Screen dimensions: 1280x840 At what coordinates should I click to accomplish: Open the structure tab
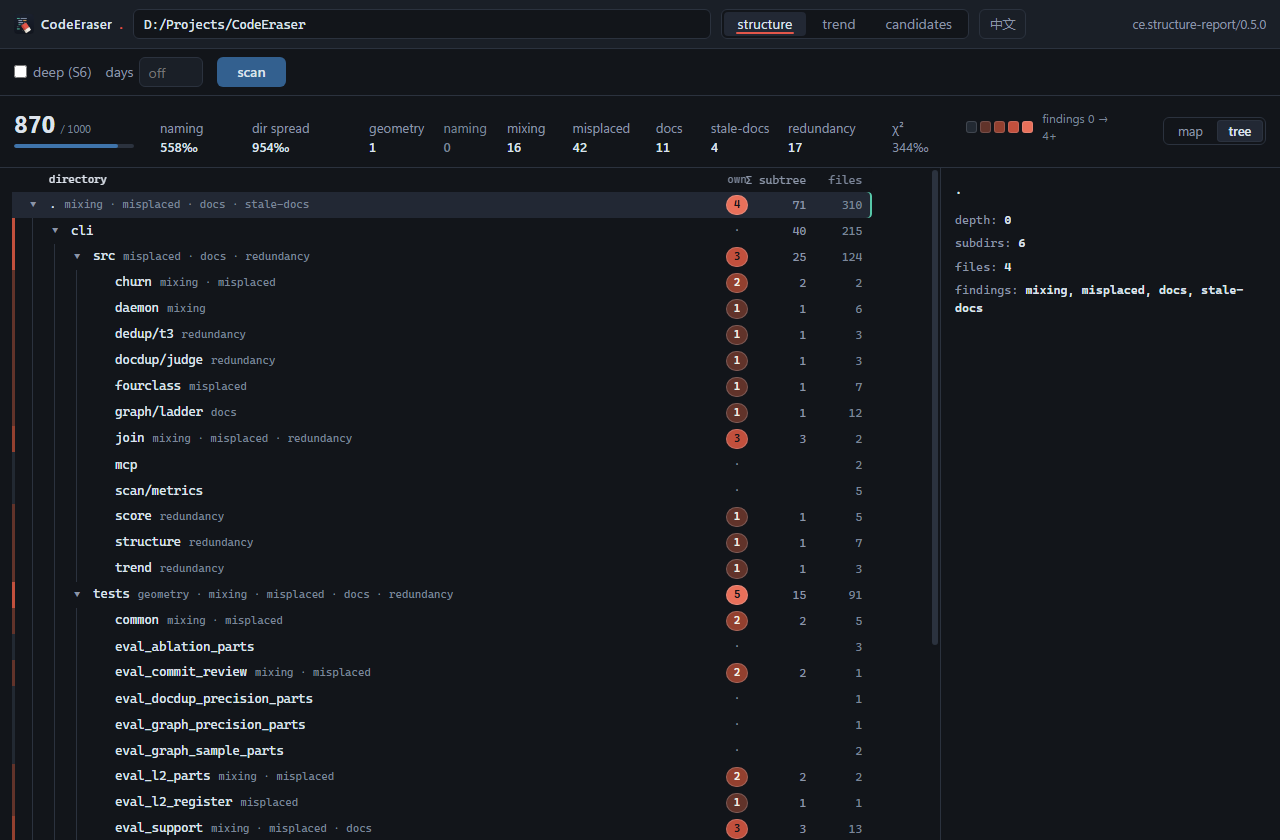pos(765,24)
